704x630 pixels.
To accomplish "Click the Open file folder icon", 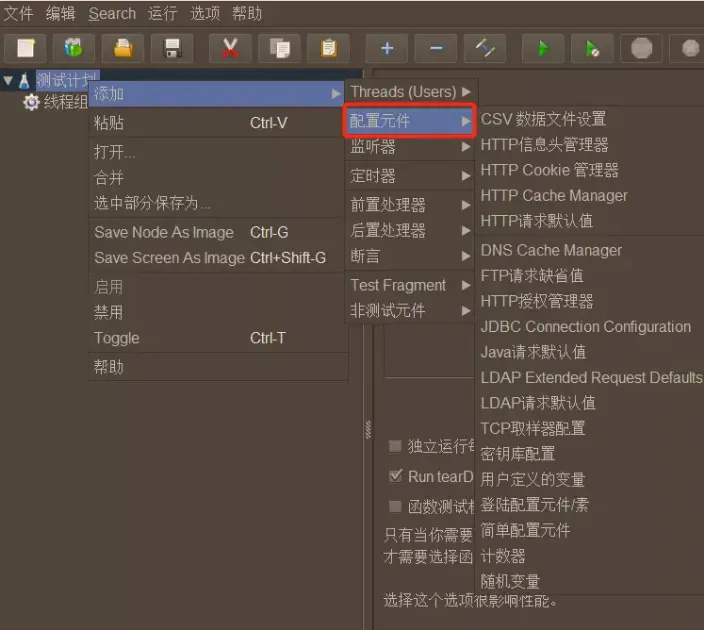I will (123, 48).
